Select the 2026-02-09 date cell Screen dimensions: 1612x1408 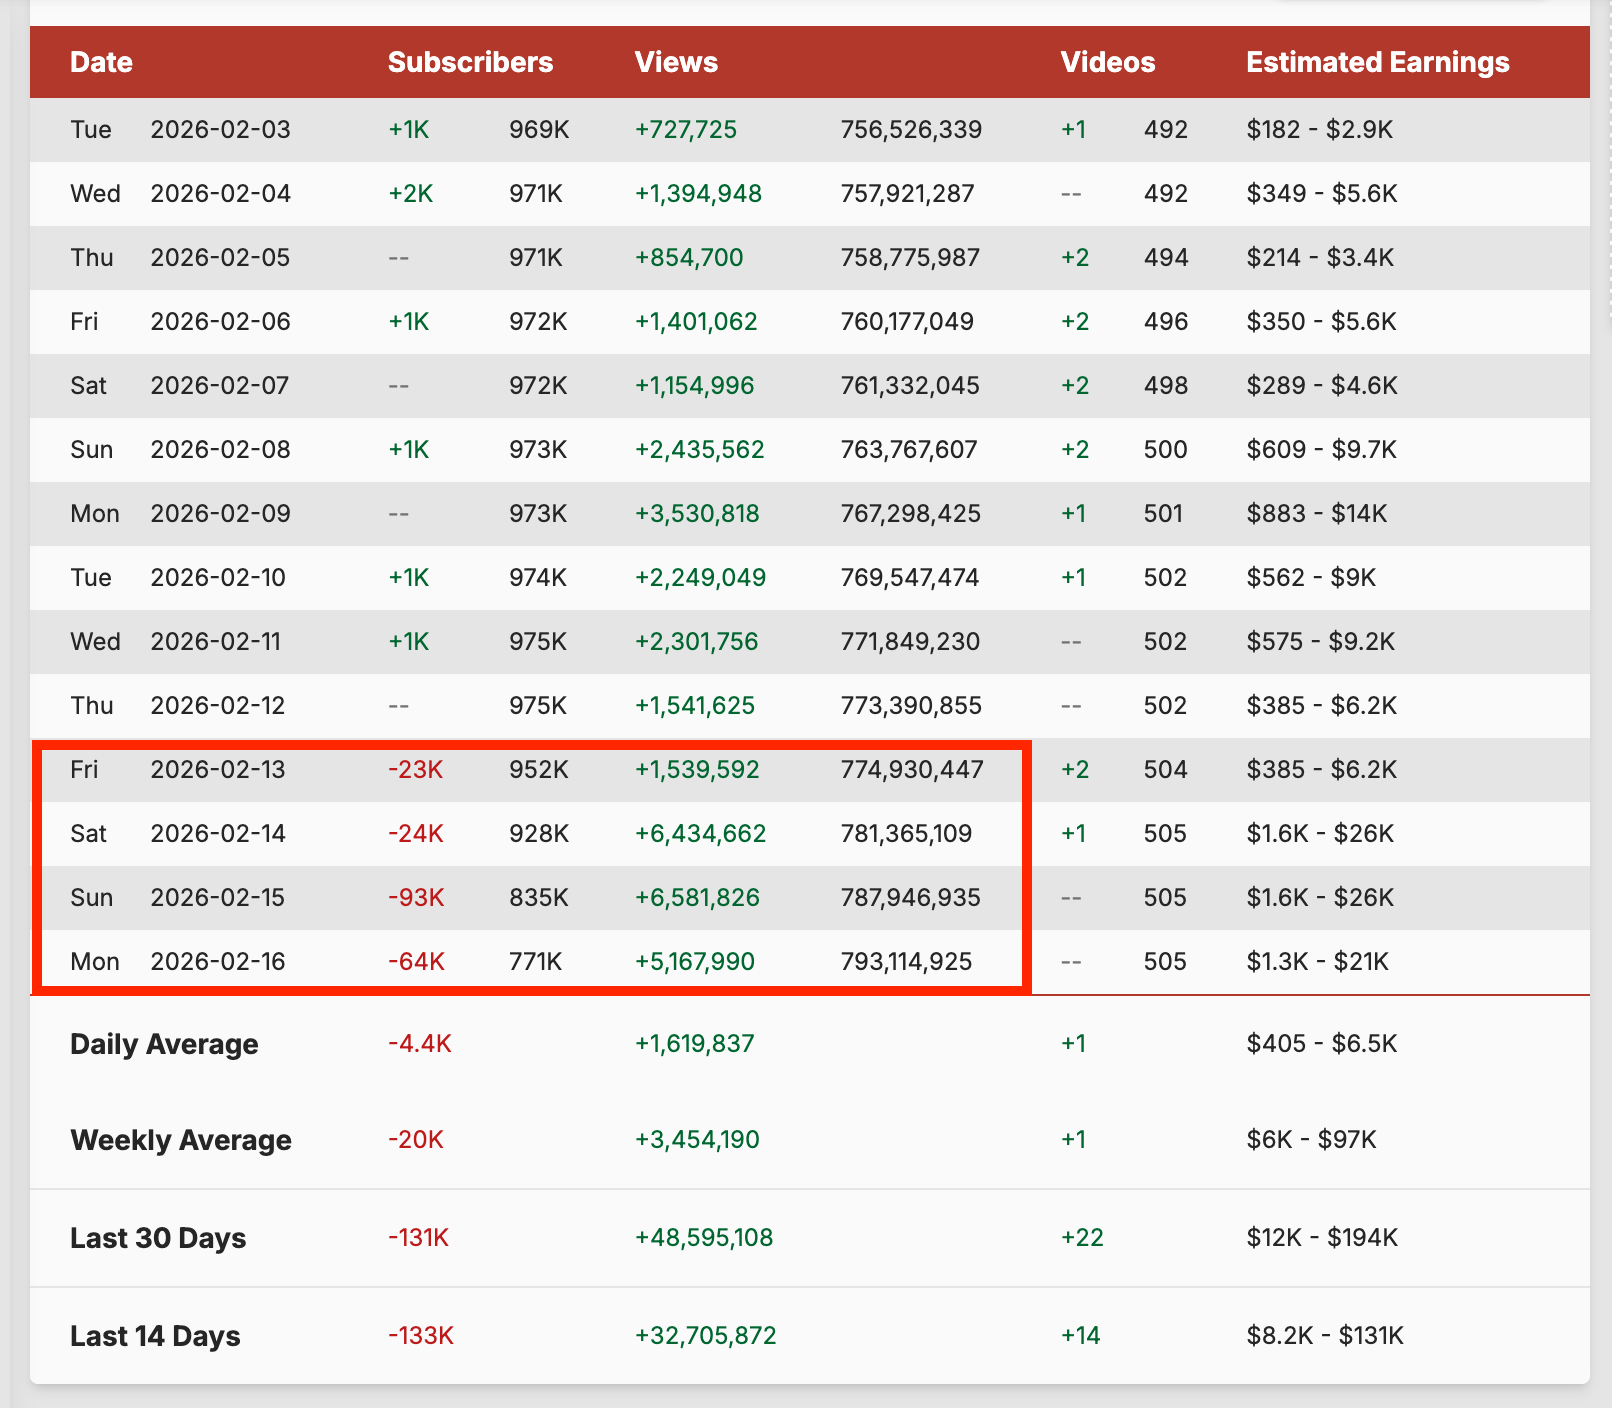coord(220,514)
